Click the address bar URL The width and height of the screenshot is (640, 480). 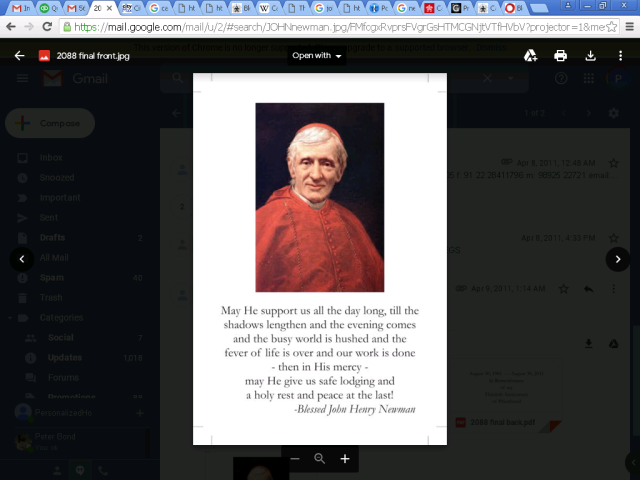(340, 27)
